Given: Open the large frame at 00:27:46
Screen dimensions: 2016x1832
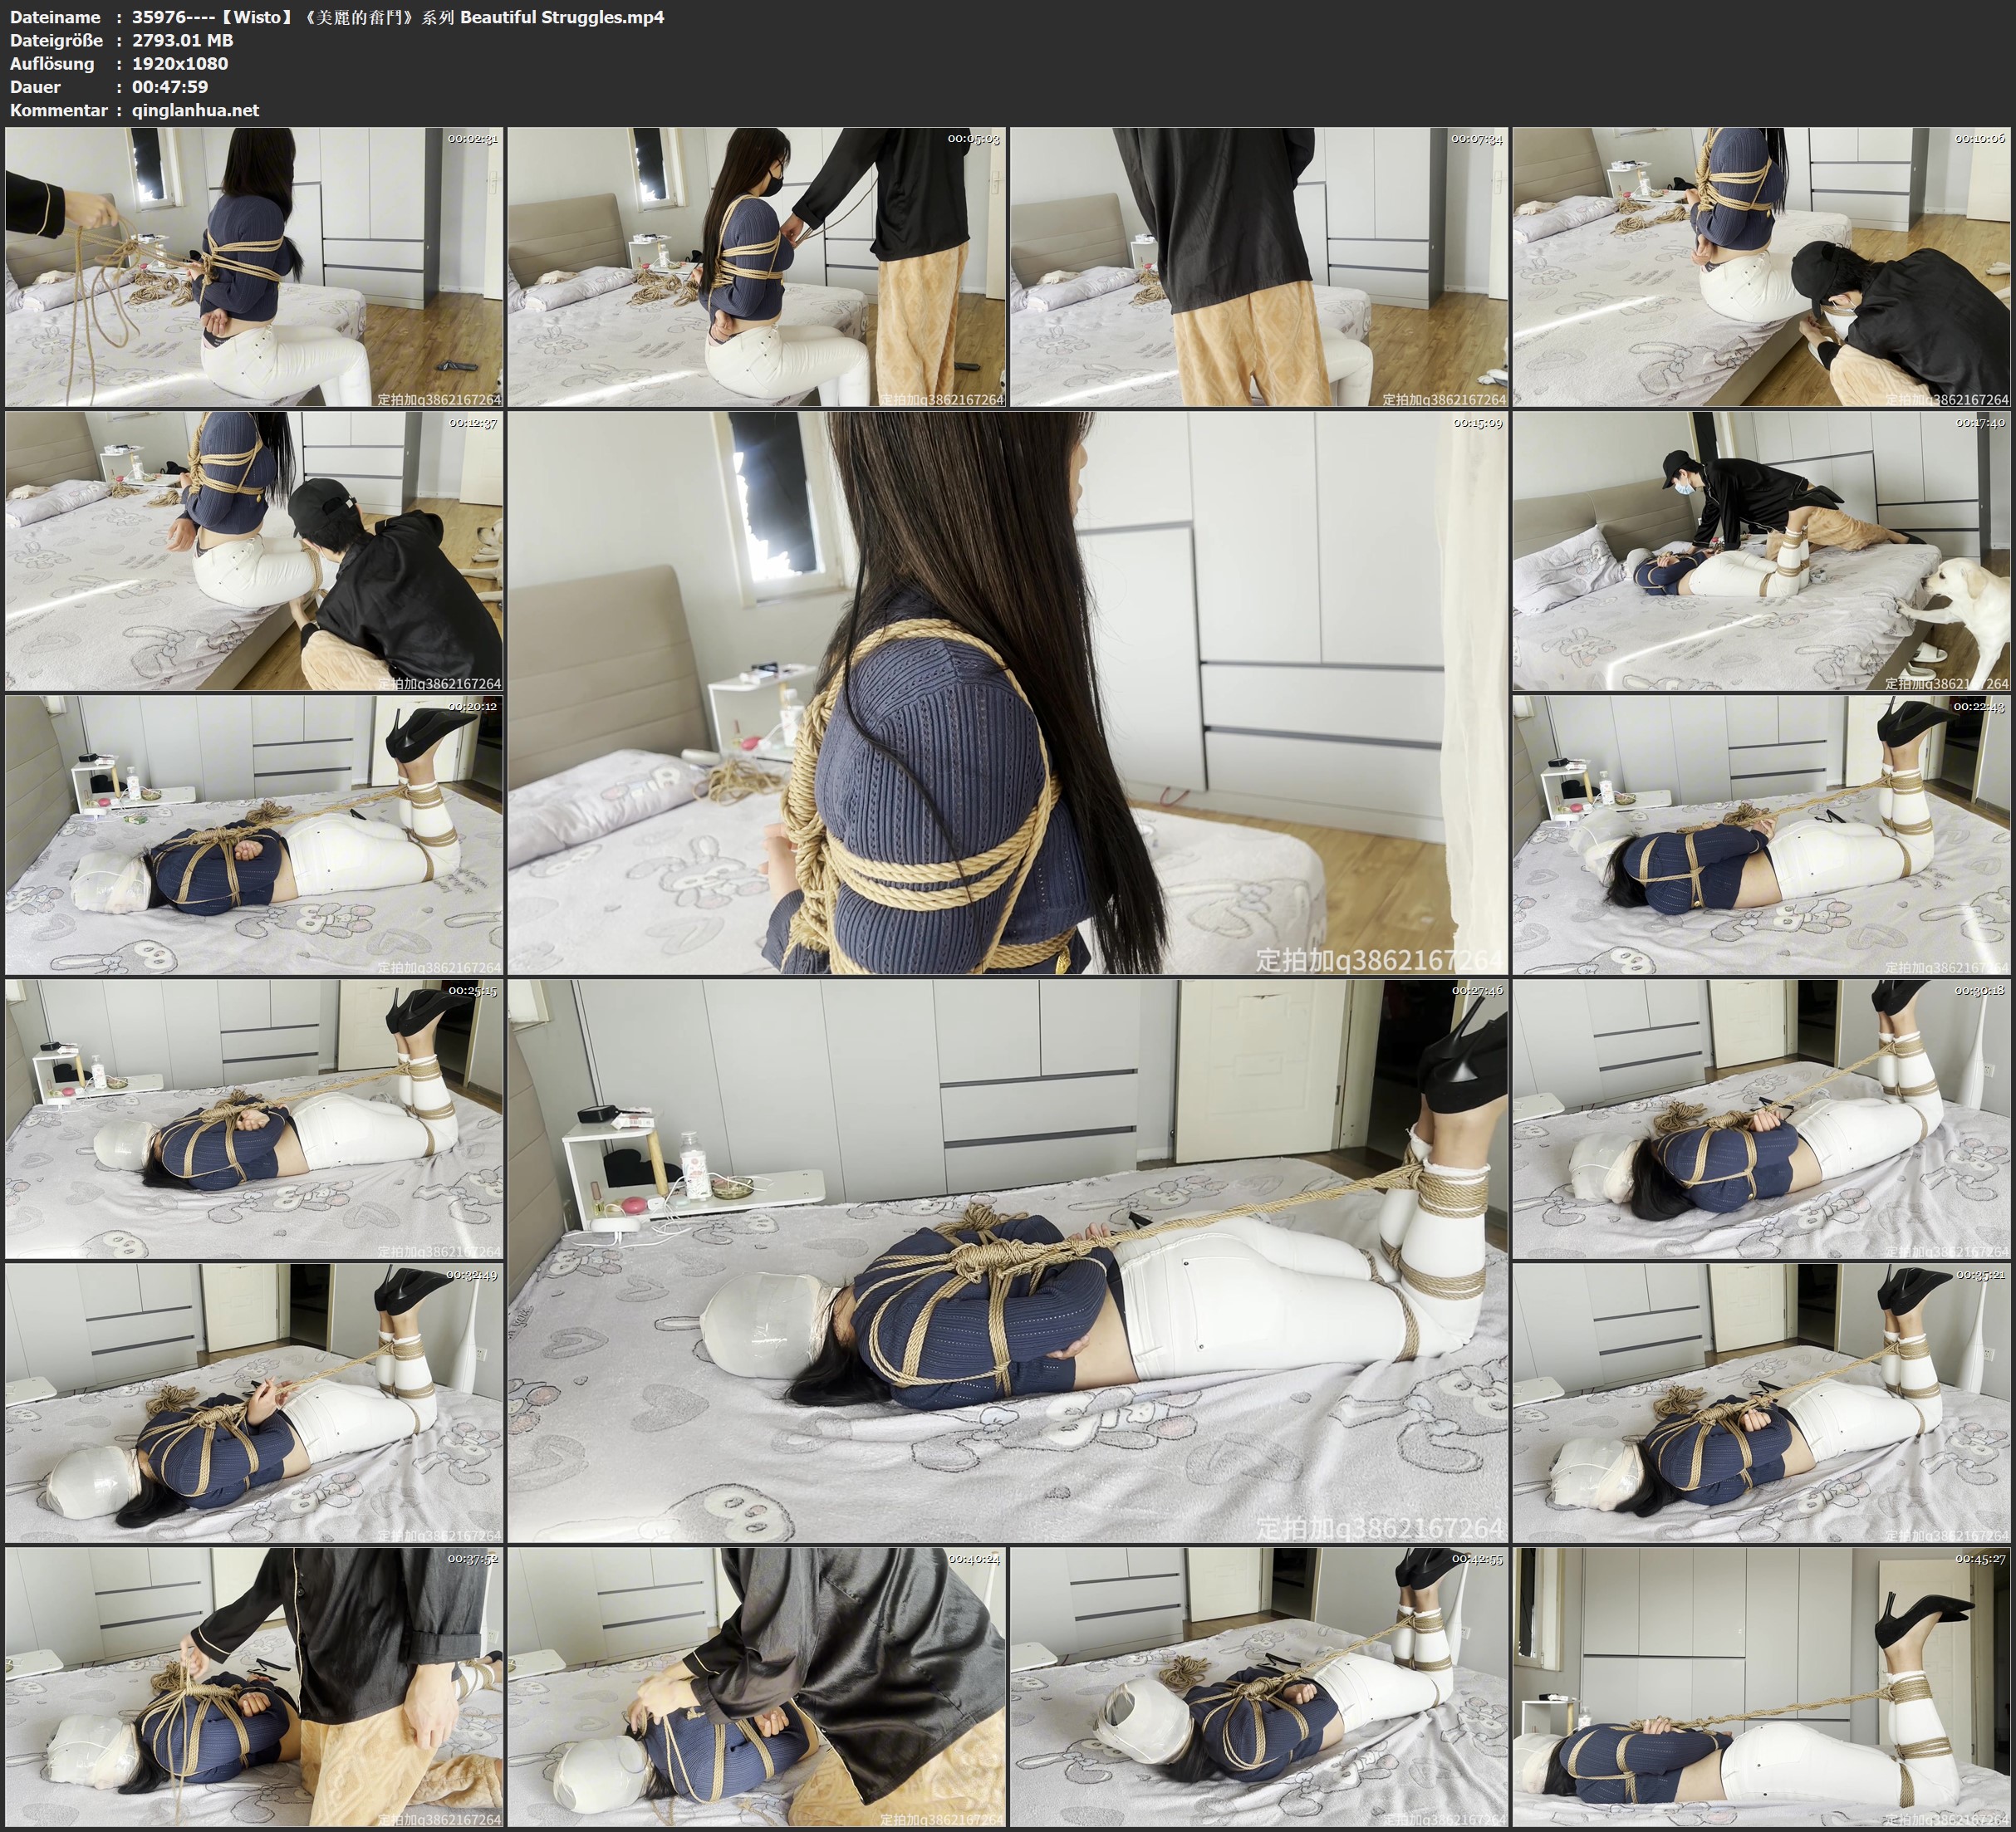Looking at the screenshot, I should (x=1007, y=1261).
